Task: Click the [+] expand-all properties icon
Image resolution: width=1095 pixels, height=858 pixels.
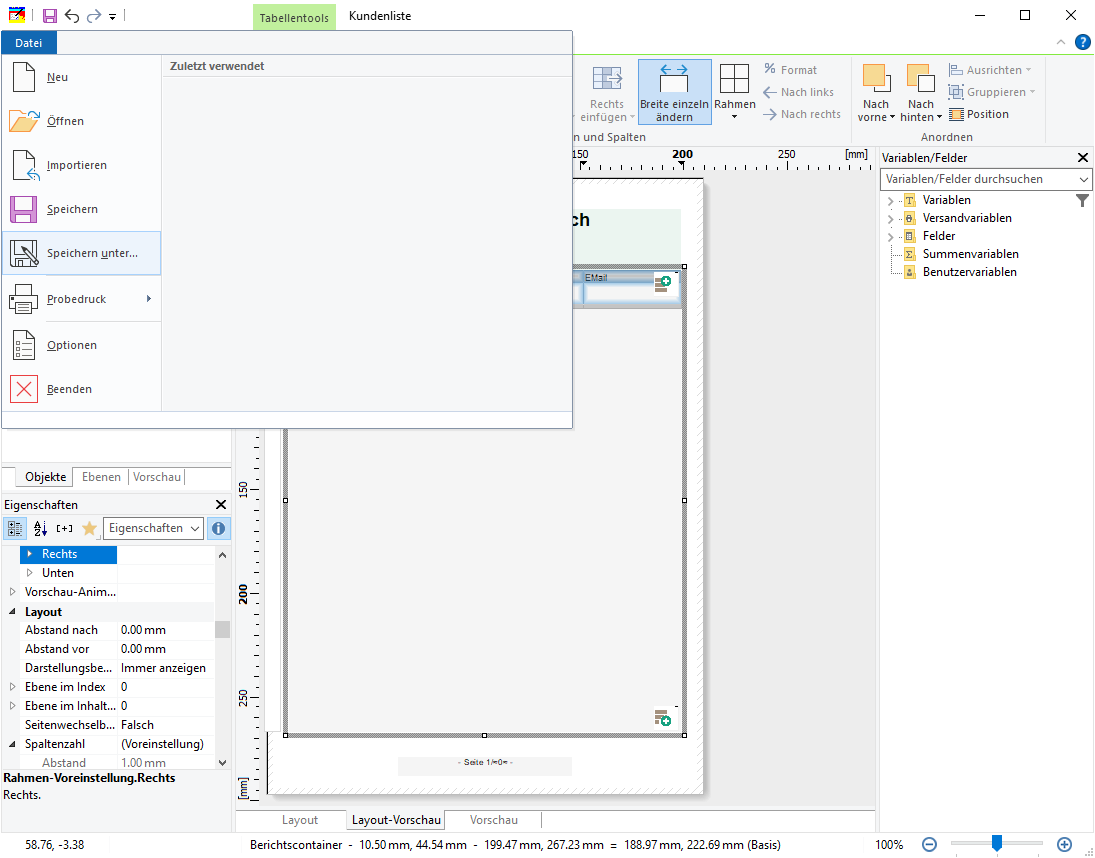Action: [64, 528]
